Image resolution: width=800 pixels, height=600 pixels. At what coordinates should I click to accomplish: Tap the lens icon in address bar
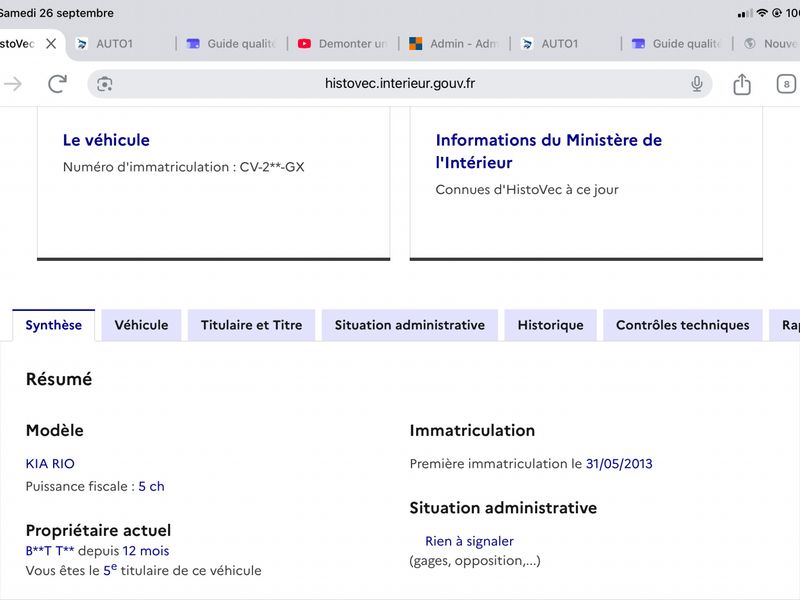click(x=105, y=84)
